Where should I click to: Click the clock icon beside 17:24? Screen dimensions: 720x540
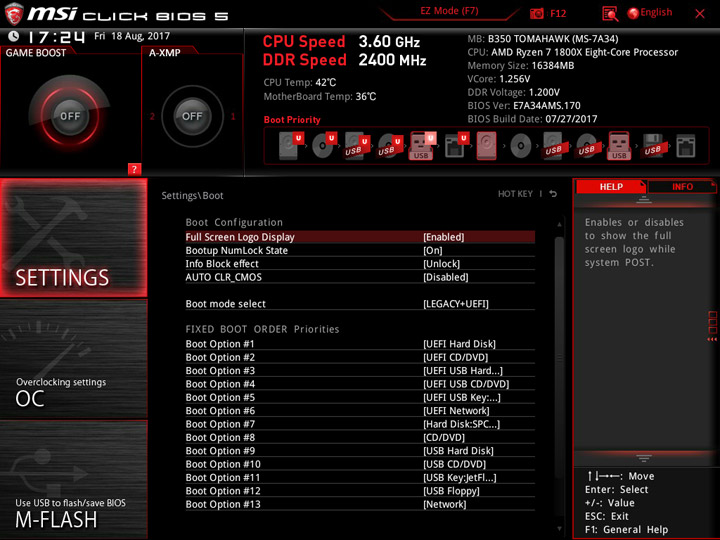(x=14, y=36)
